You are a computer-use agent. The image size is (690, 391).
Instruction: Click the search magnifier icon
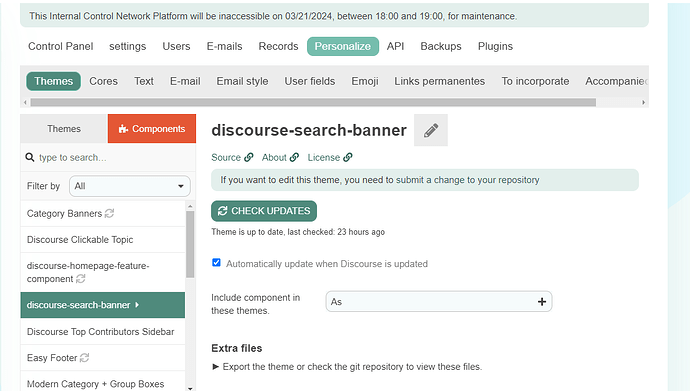pyautogui.click(x=30, y=157)
